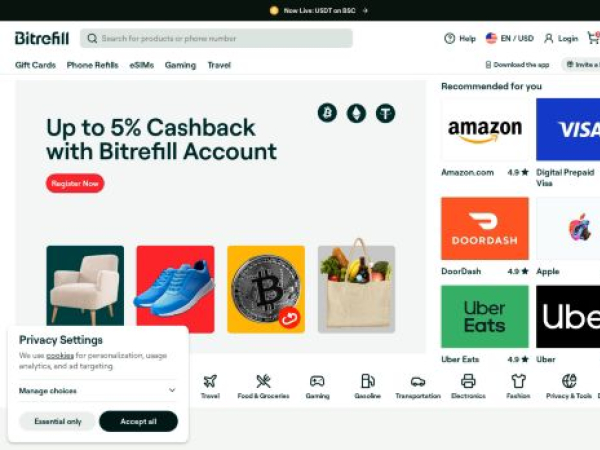The width and height of the screenshot is (600, 450).
Task: Click the red Register Now button
Action: click(x=75, y=183)
